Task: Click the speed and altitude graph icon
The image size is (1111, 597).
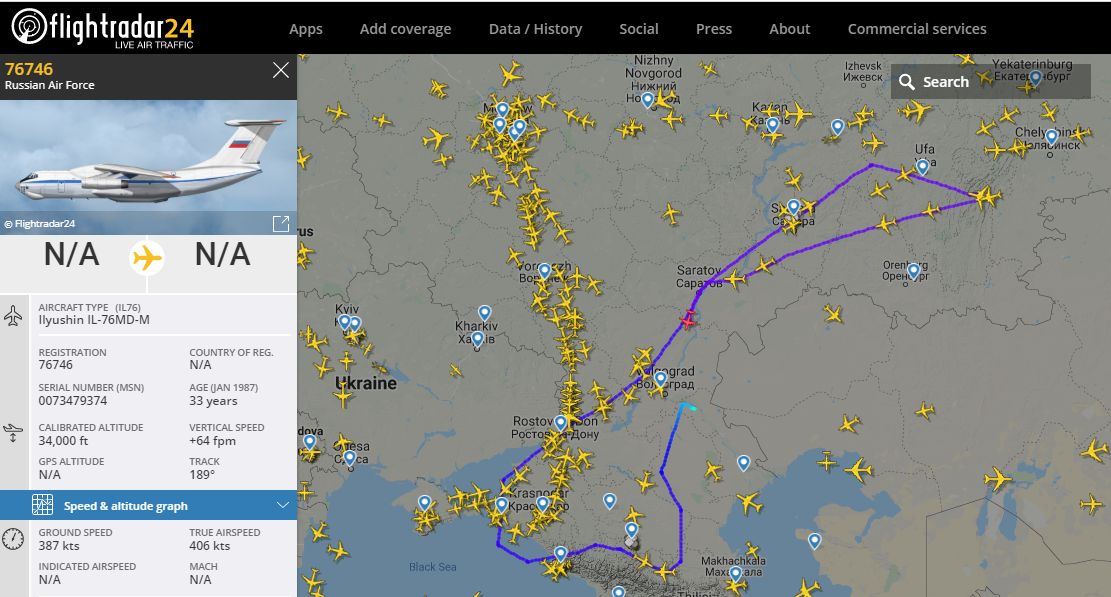Action: tap(43, 504)
